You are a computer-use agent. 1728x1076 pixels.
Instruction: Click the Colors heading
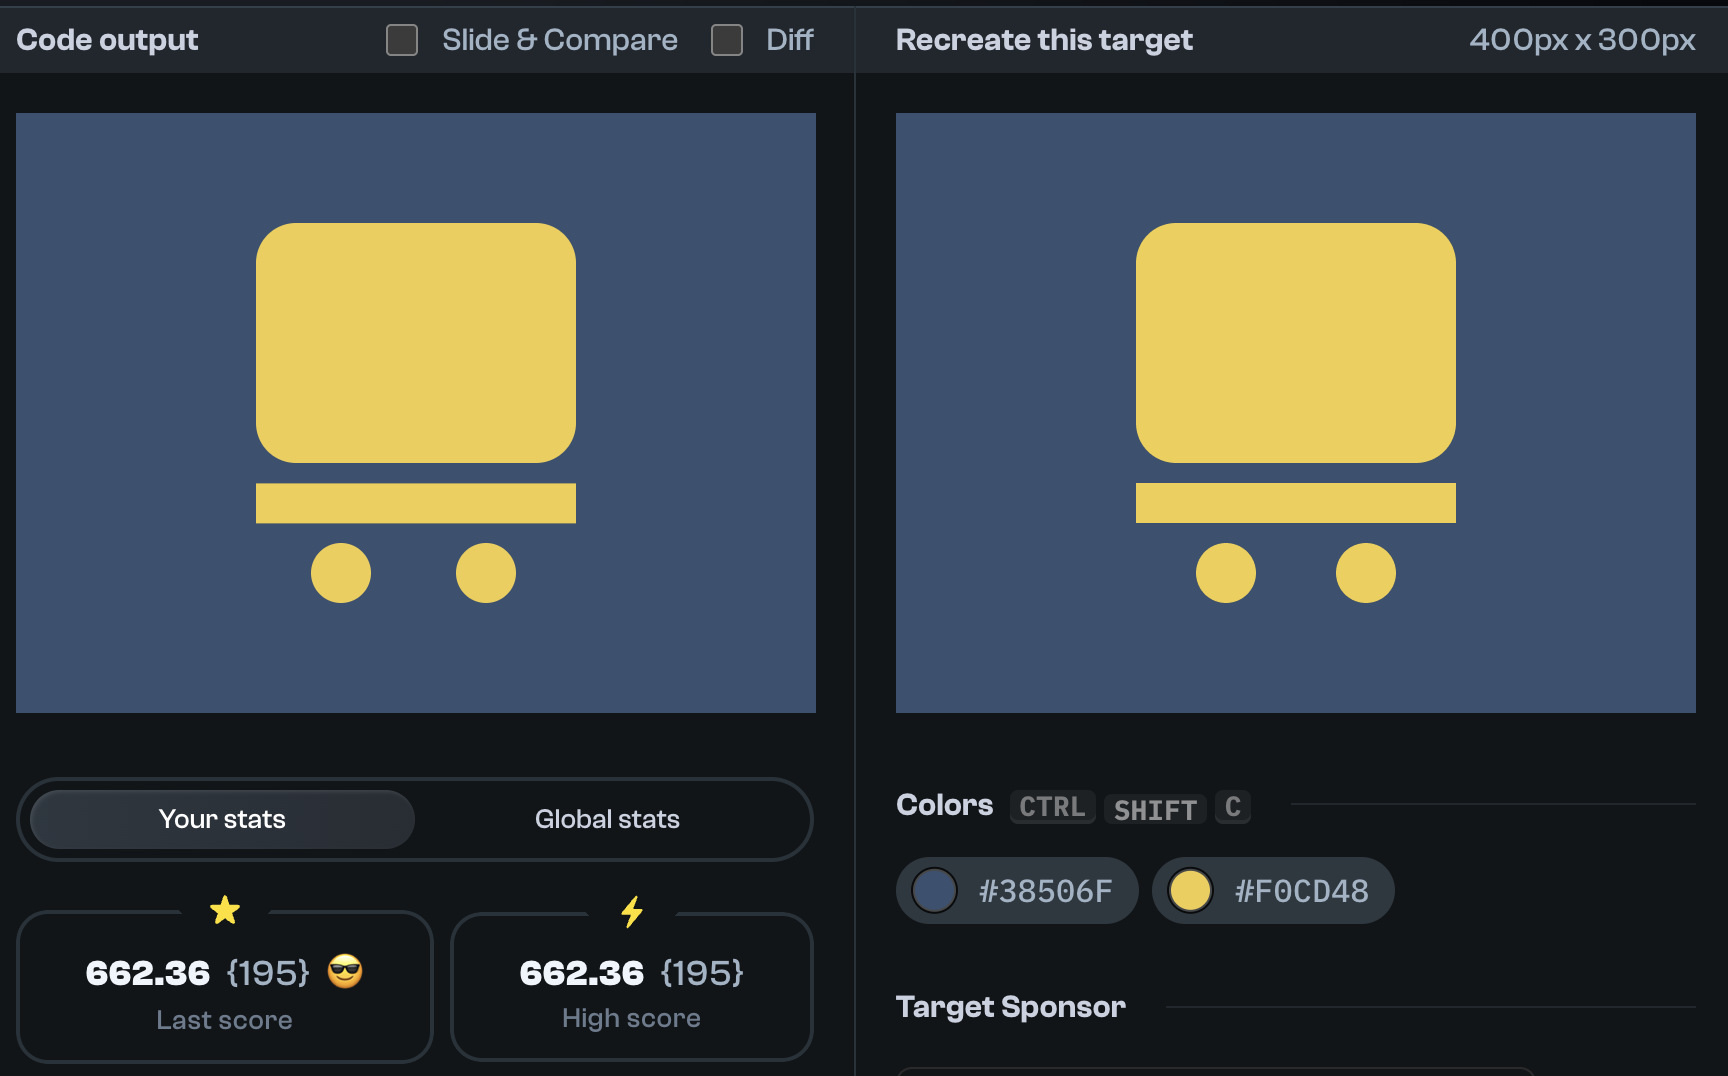944,805
